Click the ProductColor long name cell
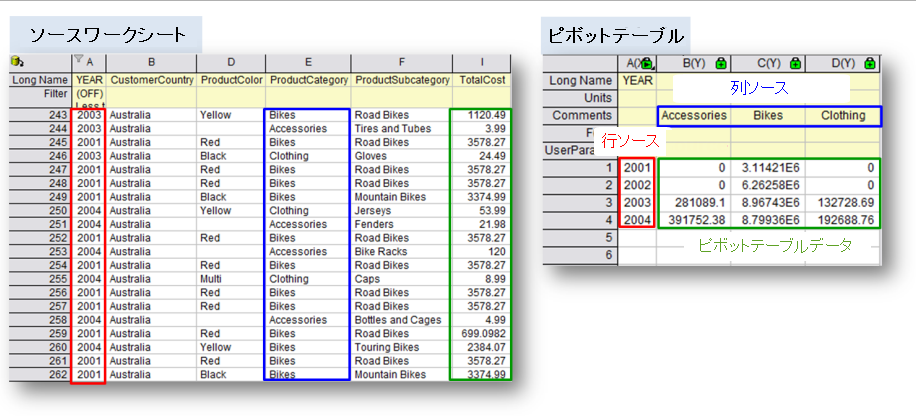 pos(231,79)
